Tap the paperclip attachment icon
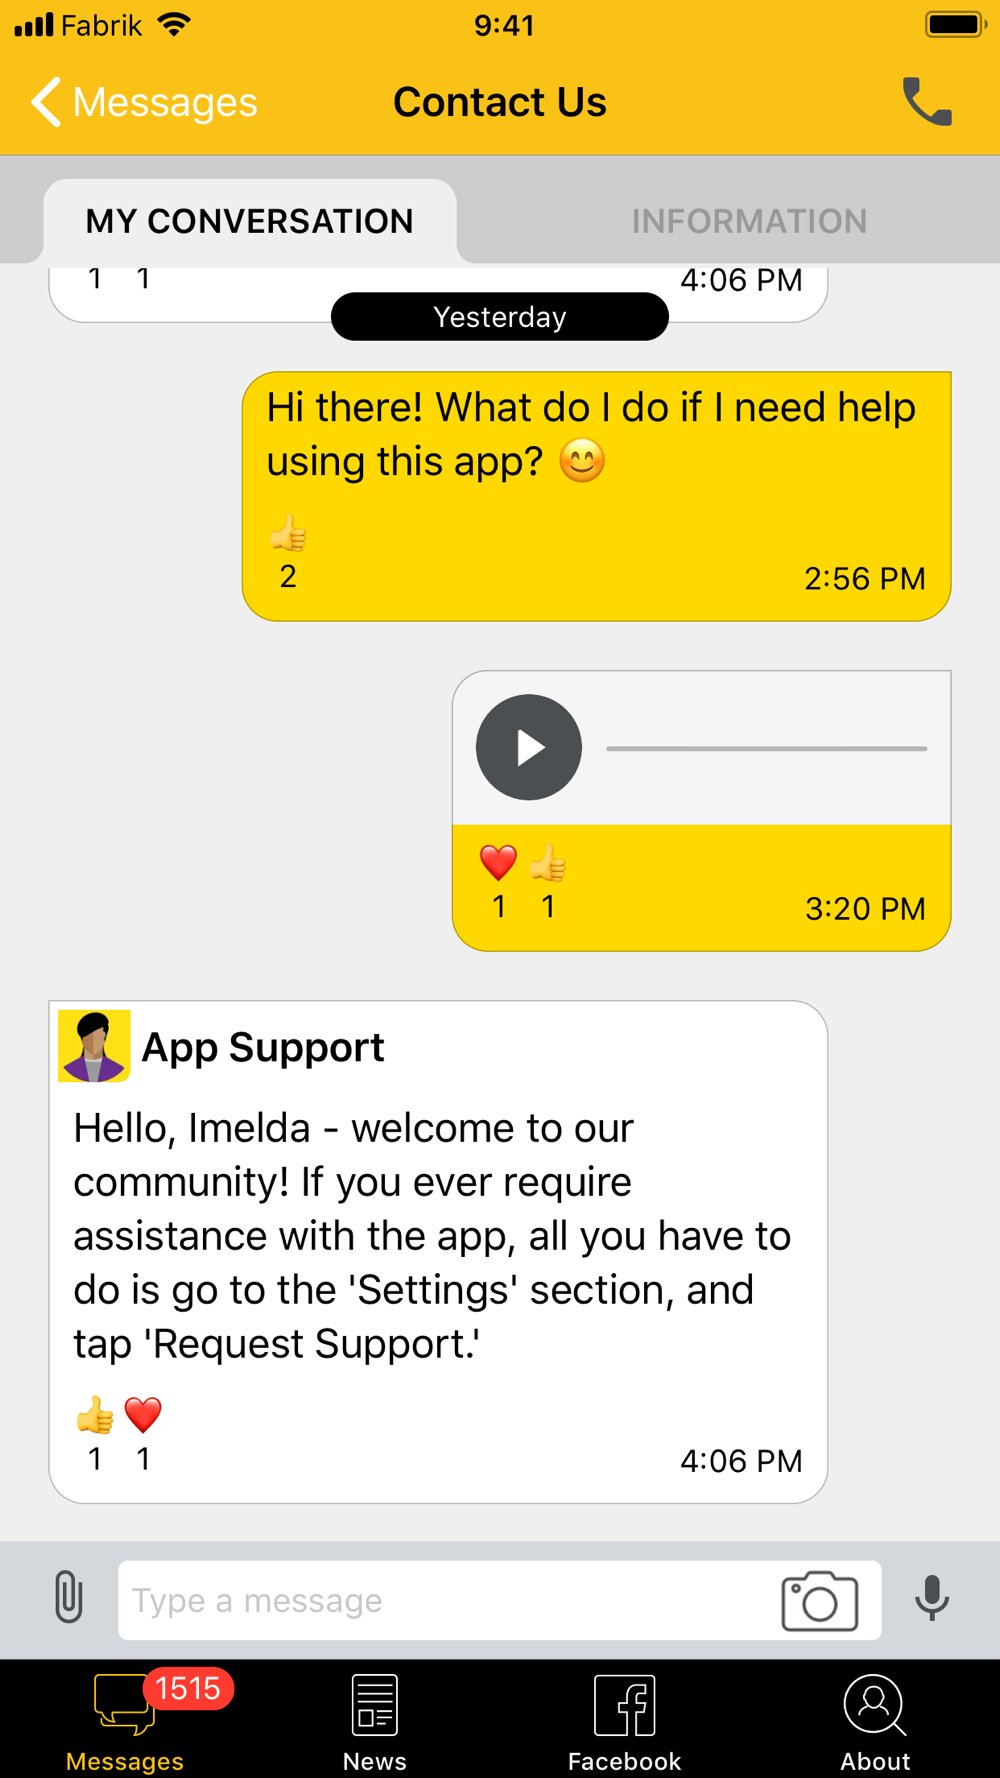Viewport: 1000px width, 1778px height. coord(68,1597)
